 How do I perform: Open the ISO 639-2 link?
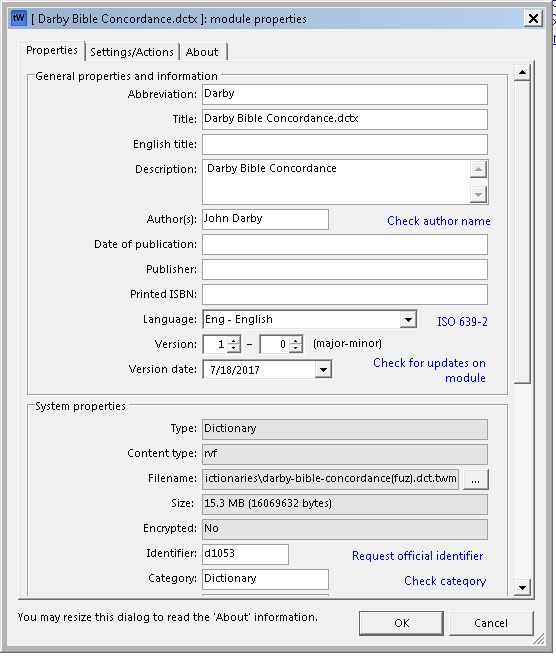point(462,322)
